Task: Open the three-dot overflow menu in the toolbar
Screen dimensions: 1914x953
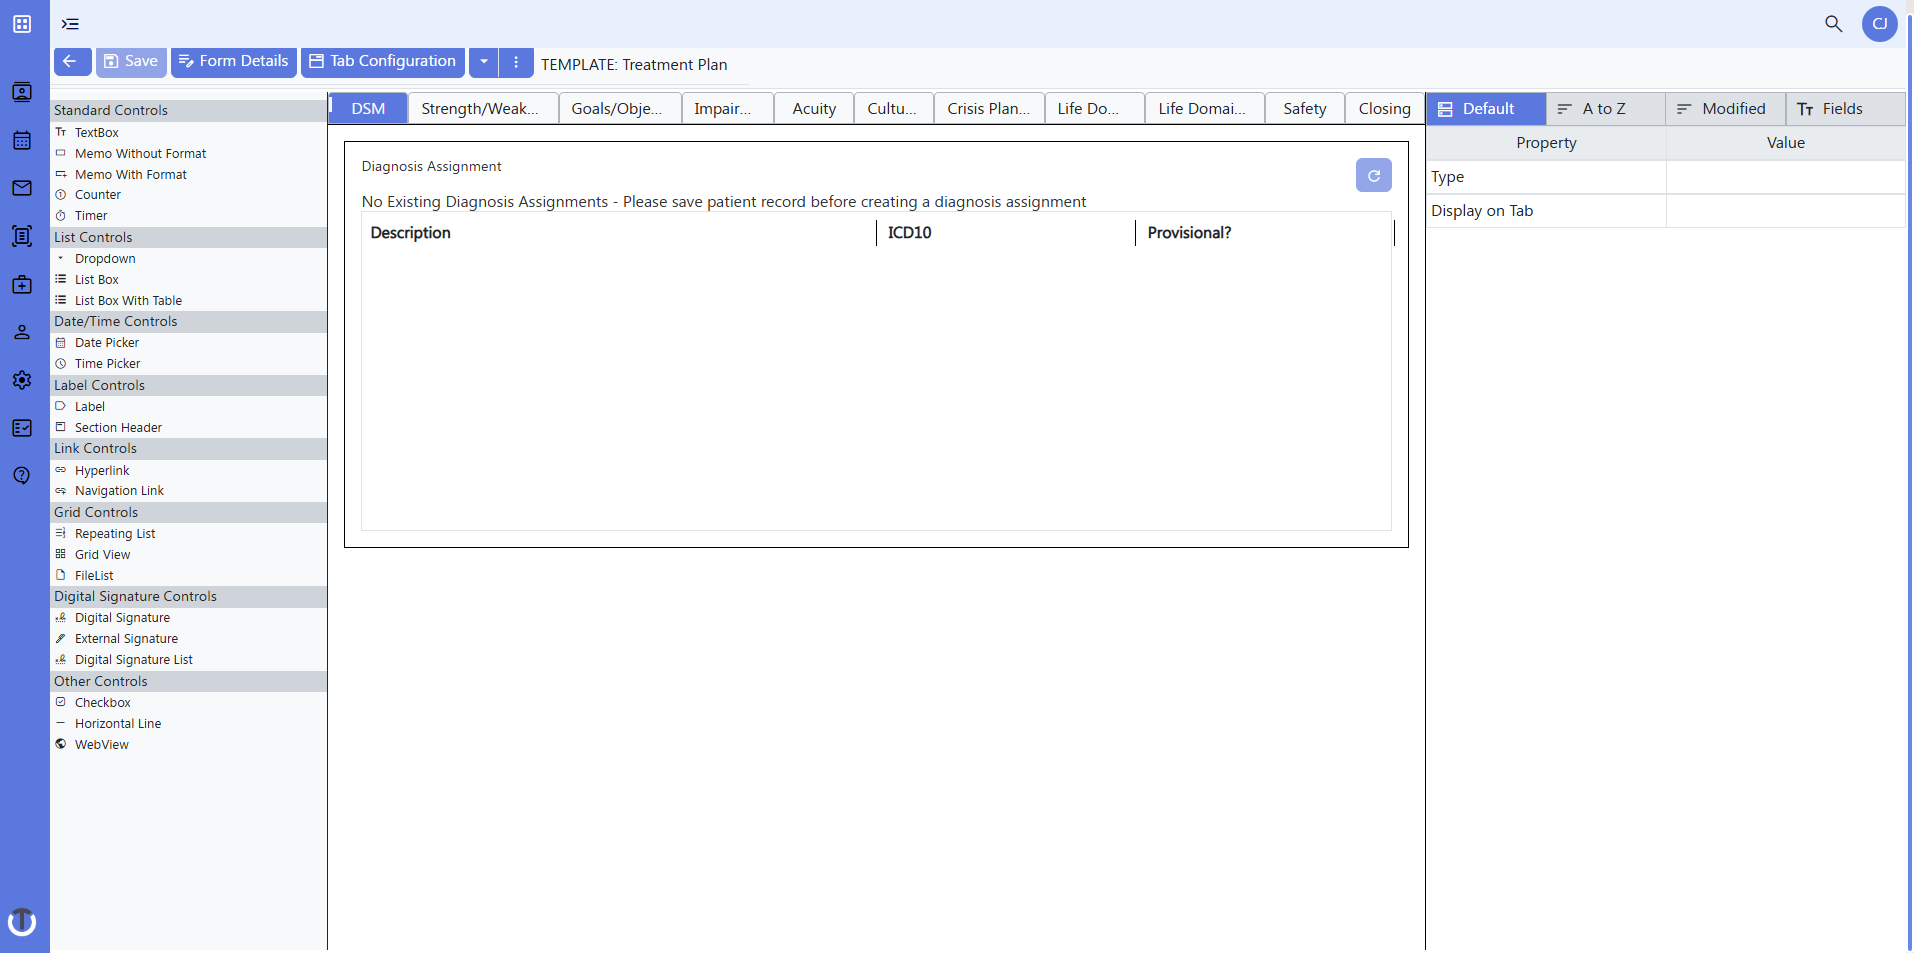Action: pos(516,62)
